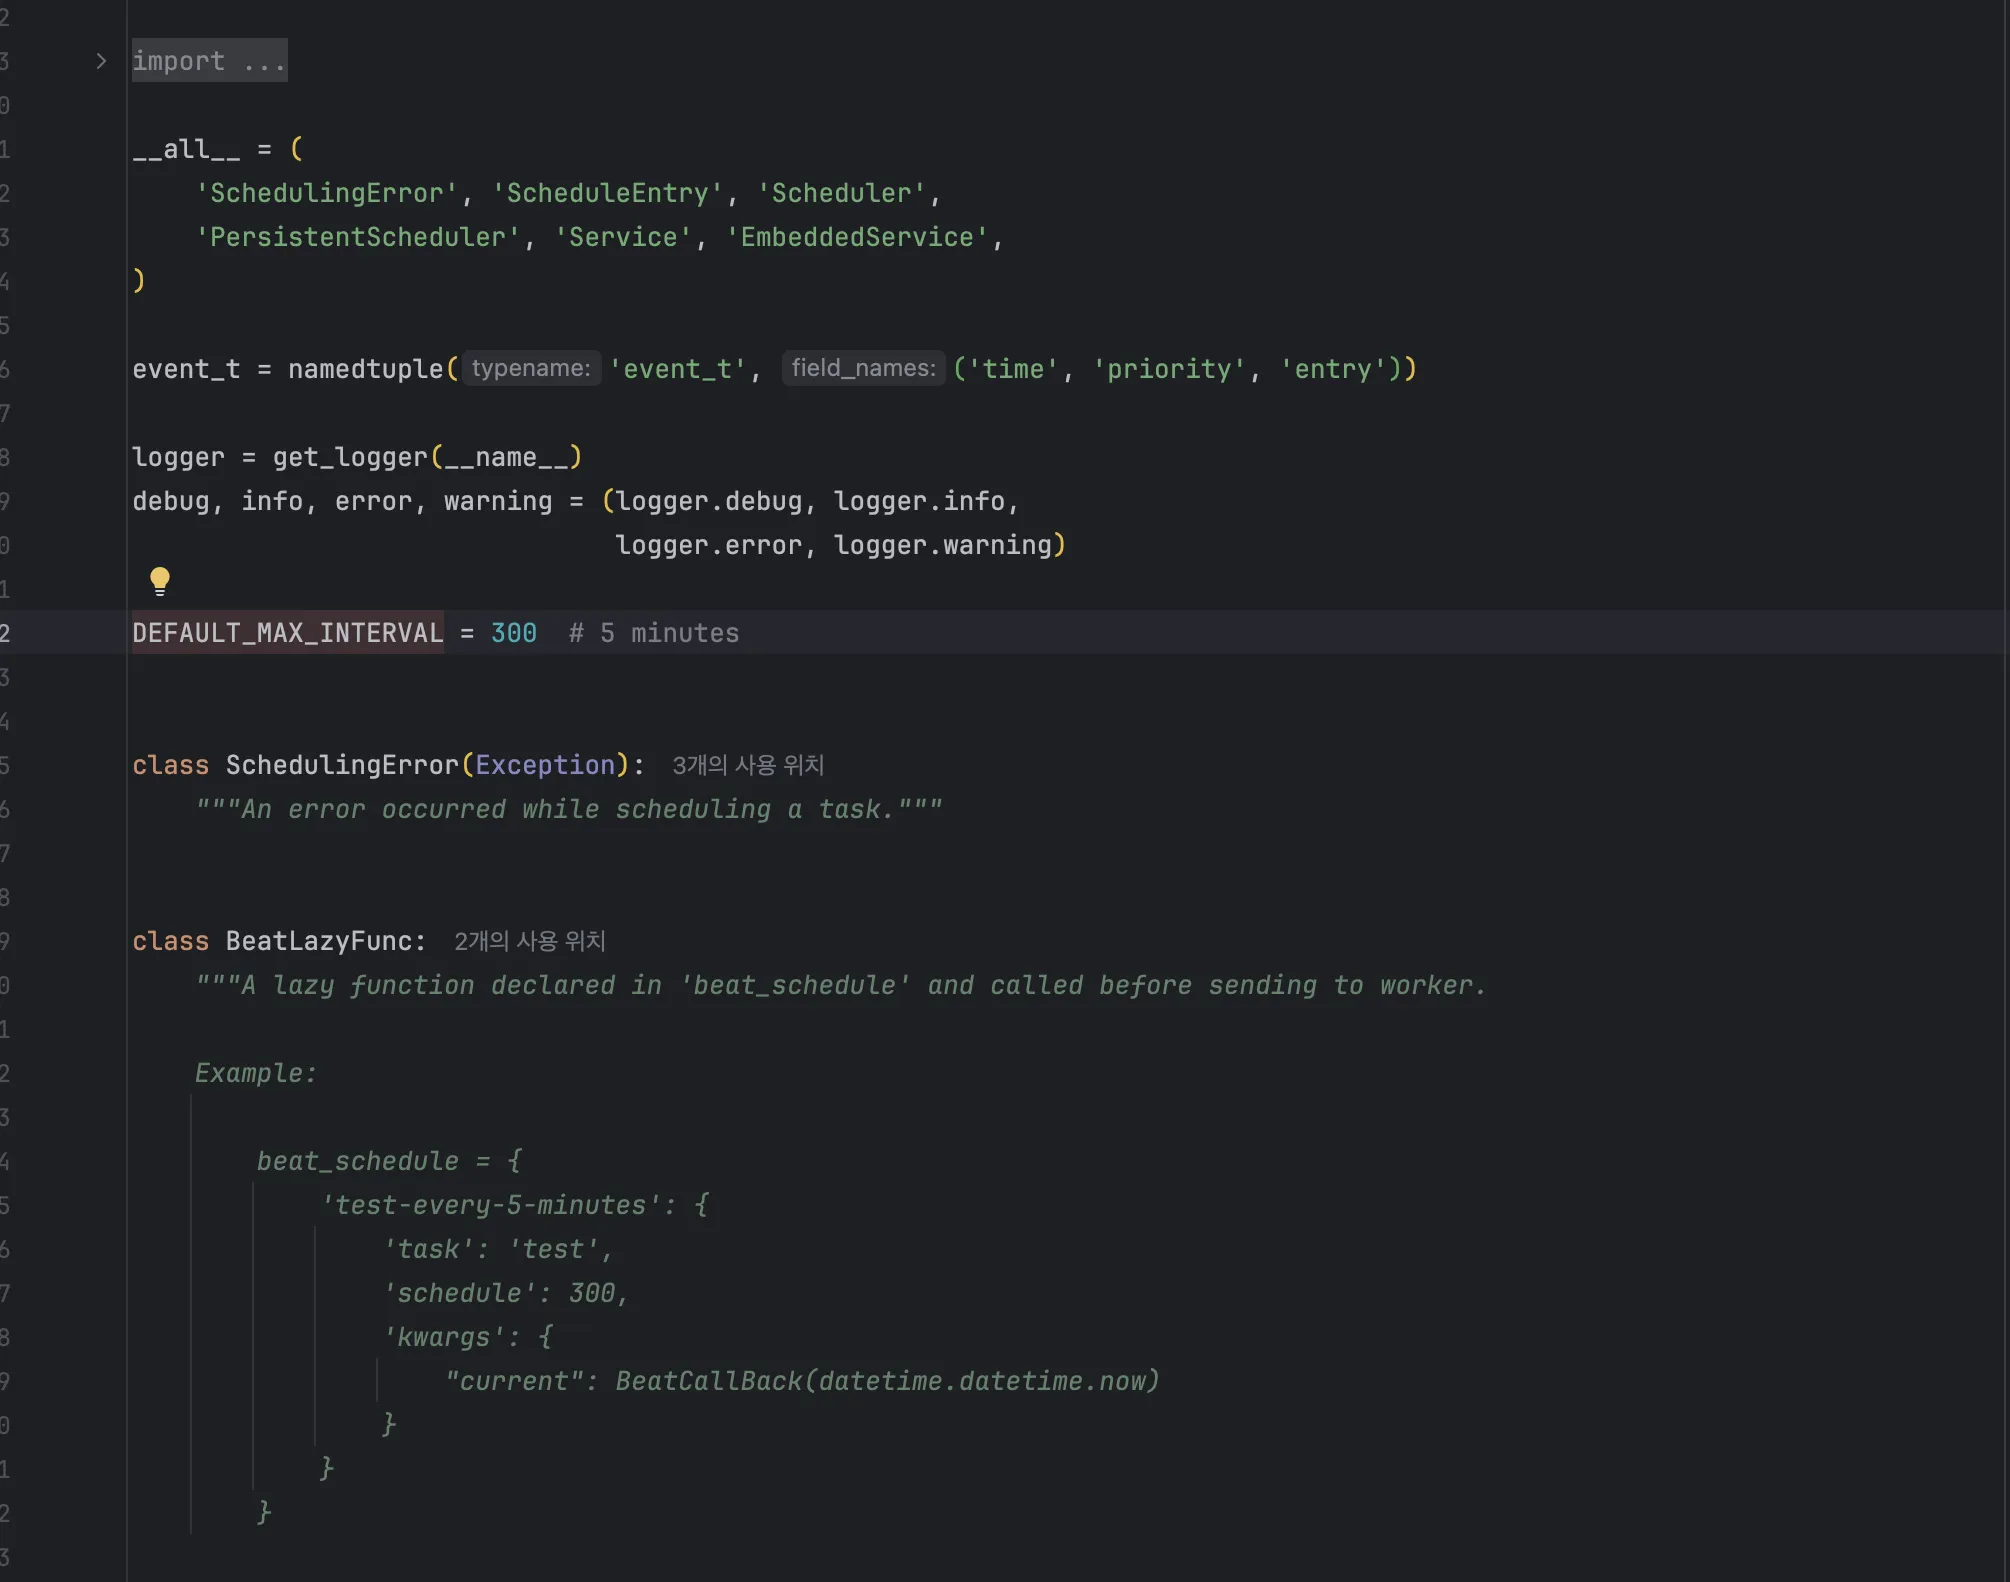The width and height of the screenshot is (2010, 1582).
Task: Place cursor on DEFAULT_MAX_INTERVAL constant name
Action: [x=287, y=632]
